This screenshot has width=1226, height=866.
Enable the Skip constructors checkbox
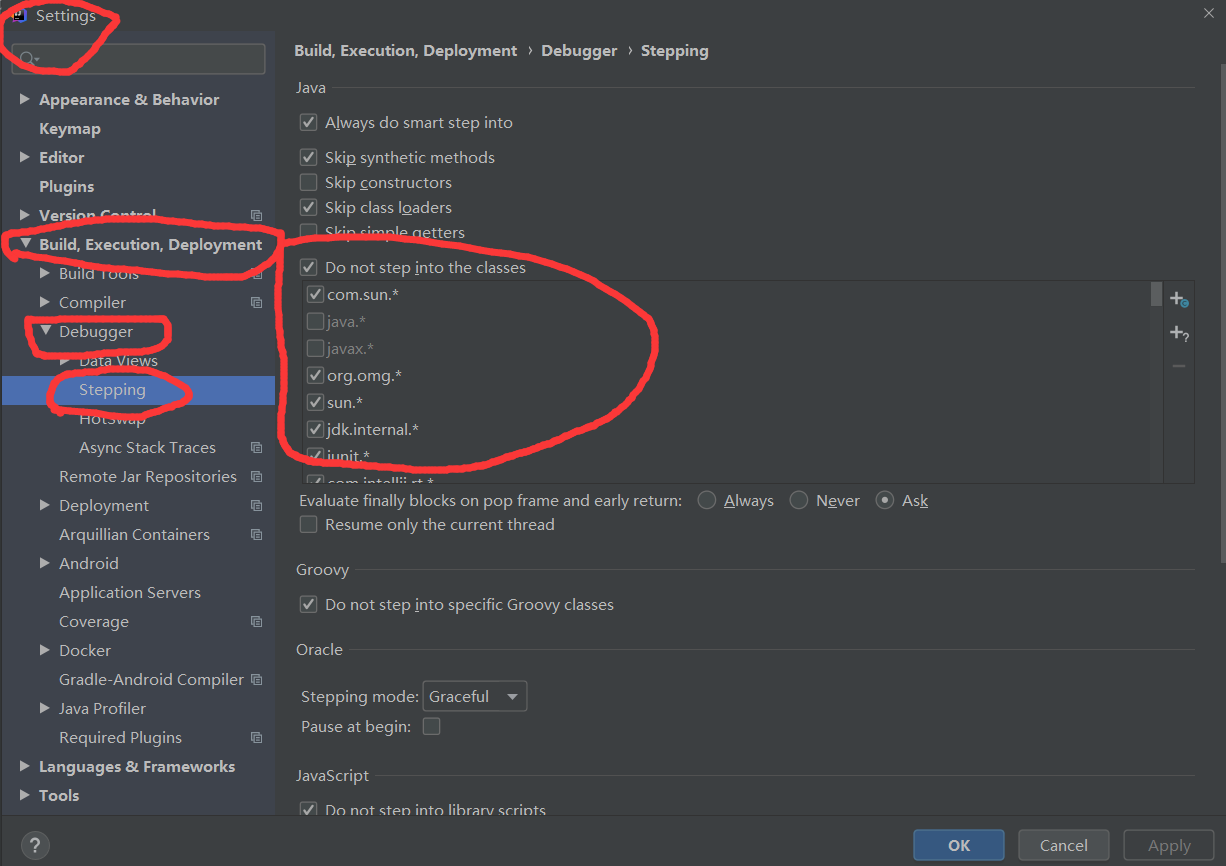[309, 182]
